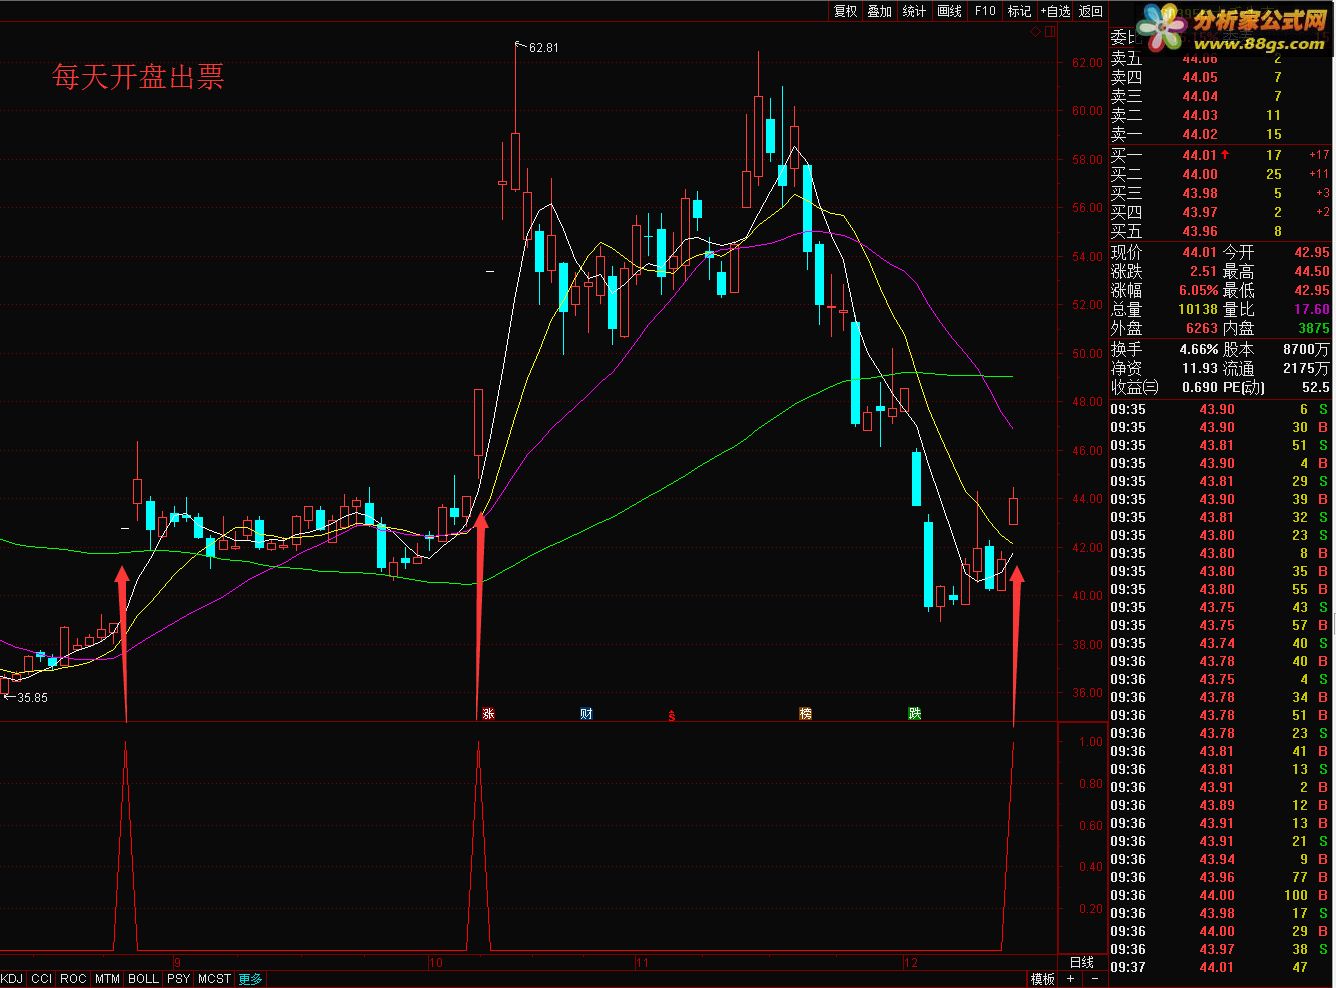Switch to ROC indicator tab
The height and width of the screenshot is (988, 1336).
(x=73, y=979)
